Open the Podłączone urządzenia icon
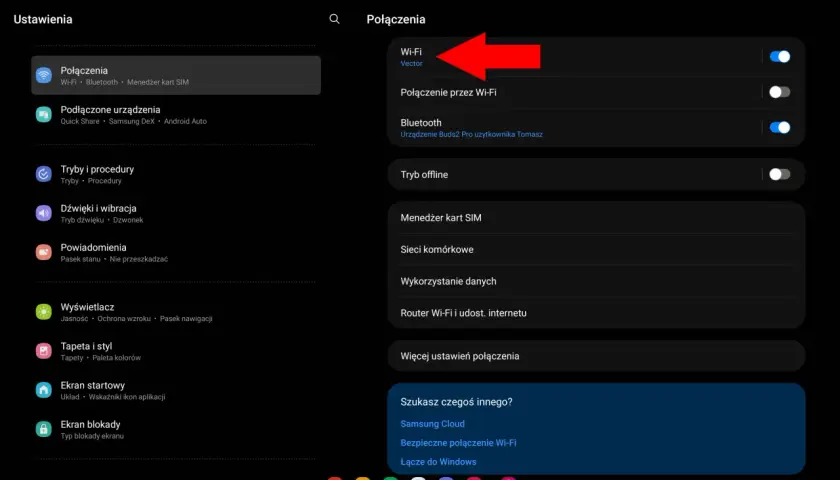Screen dimensions: 840x480 pyautogui.click(x=44, y=114)
